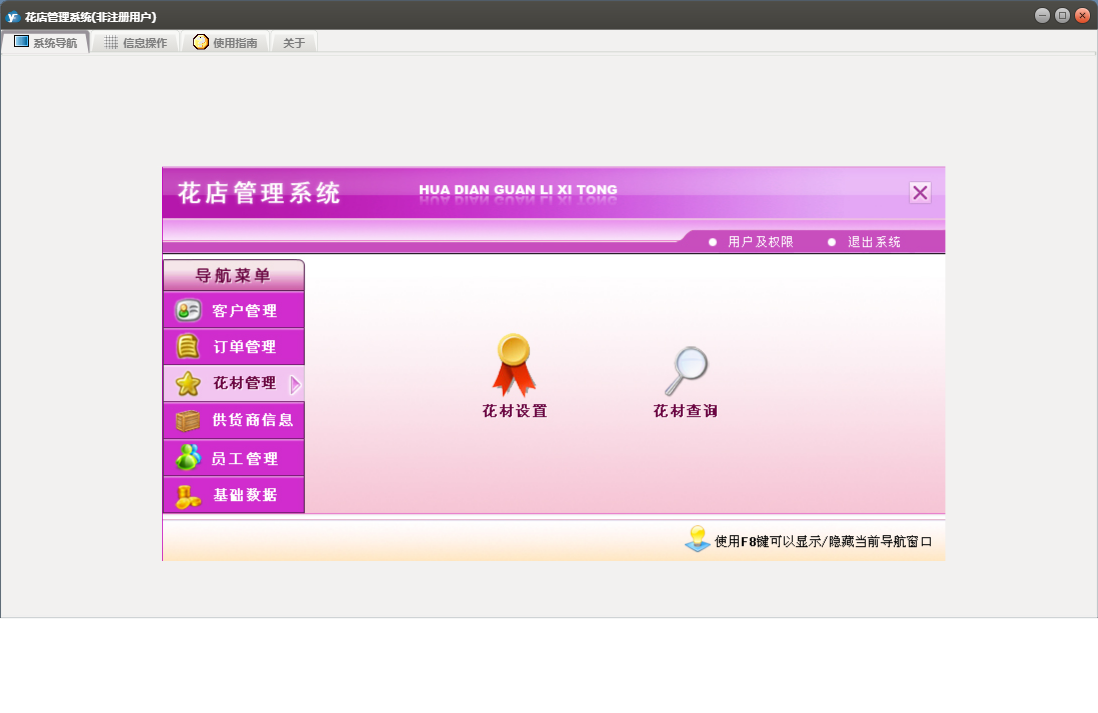Click the round icon on 使用指南 tab
This screenshot has height=713, width=1098.
pyautogui.click(x=201, y=42)
